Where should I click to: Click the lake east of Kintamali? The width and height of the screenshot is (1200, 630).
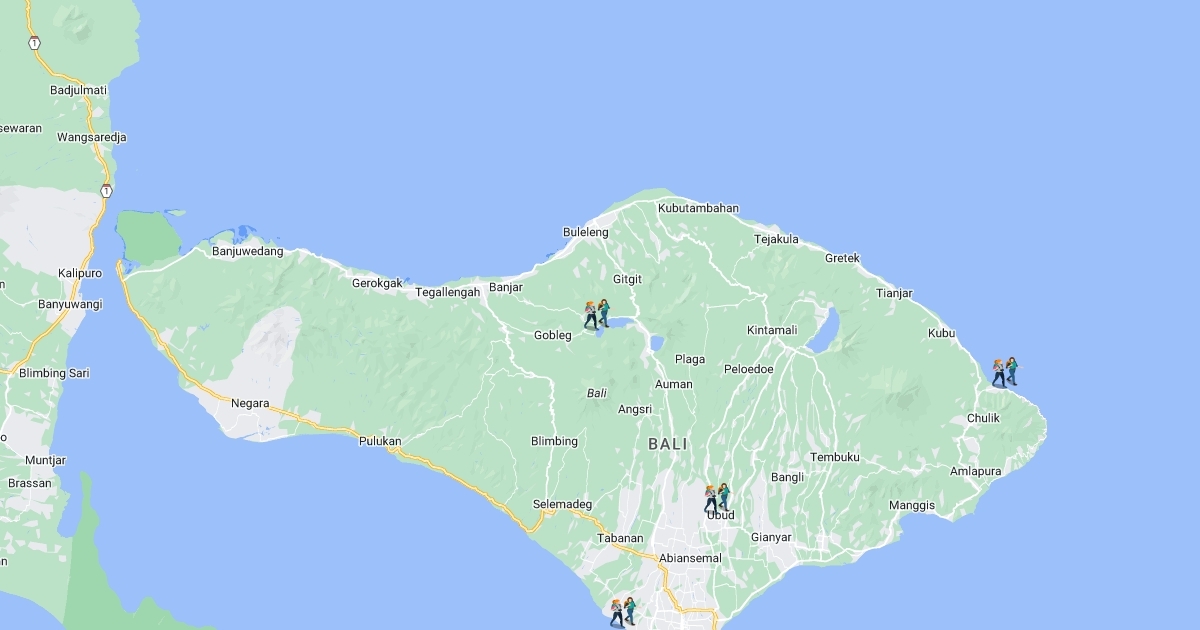823,330
